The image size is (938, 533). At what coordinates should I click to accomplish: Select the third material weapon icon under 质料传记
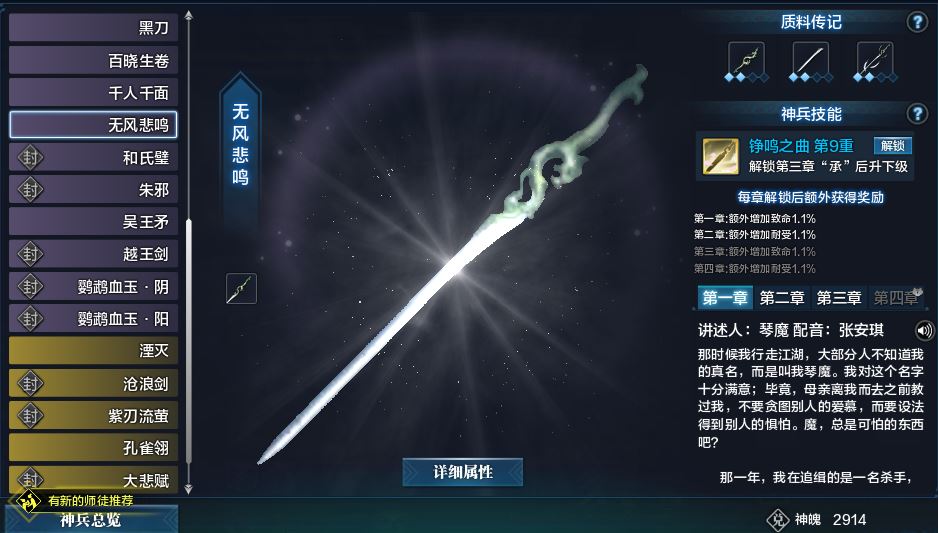[x=875, y=61]
